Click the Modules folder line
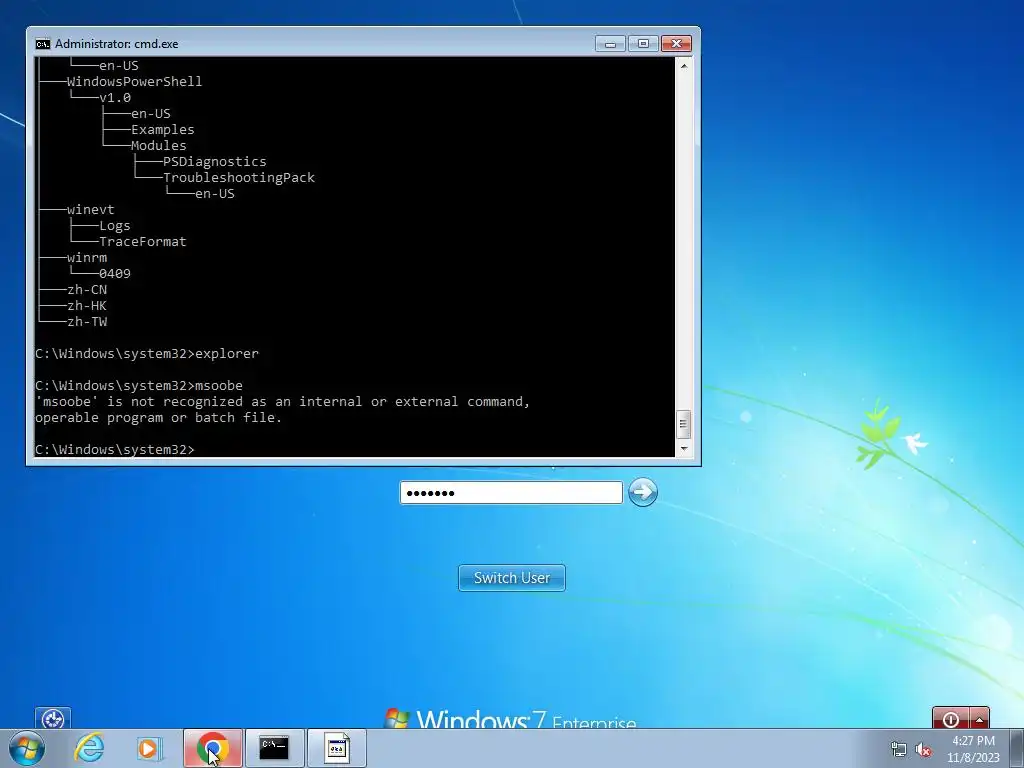Image resolution: width=1024 pixels, height=768 pixels. point(159,146)
